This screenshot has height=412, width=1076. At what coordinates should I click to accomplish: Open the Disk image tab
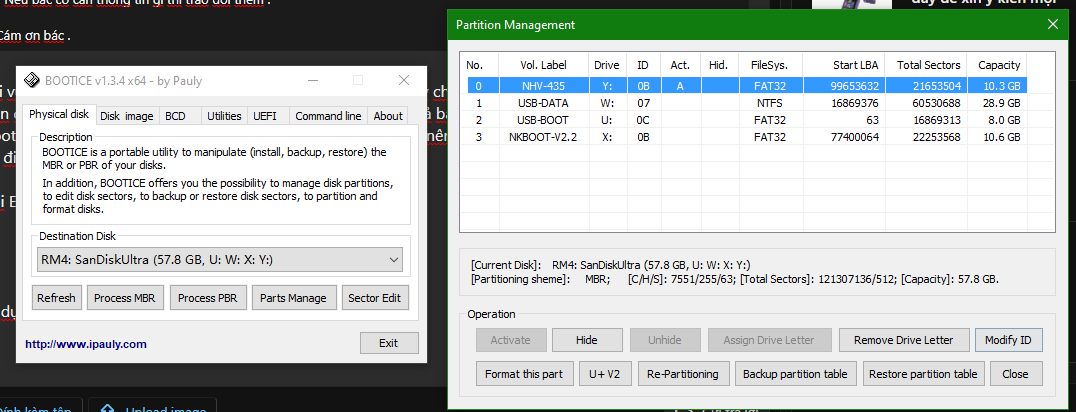[x=126, y=116]
